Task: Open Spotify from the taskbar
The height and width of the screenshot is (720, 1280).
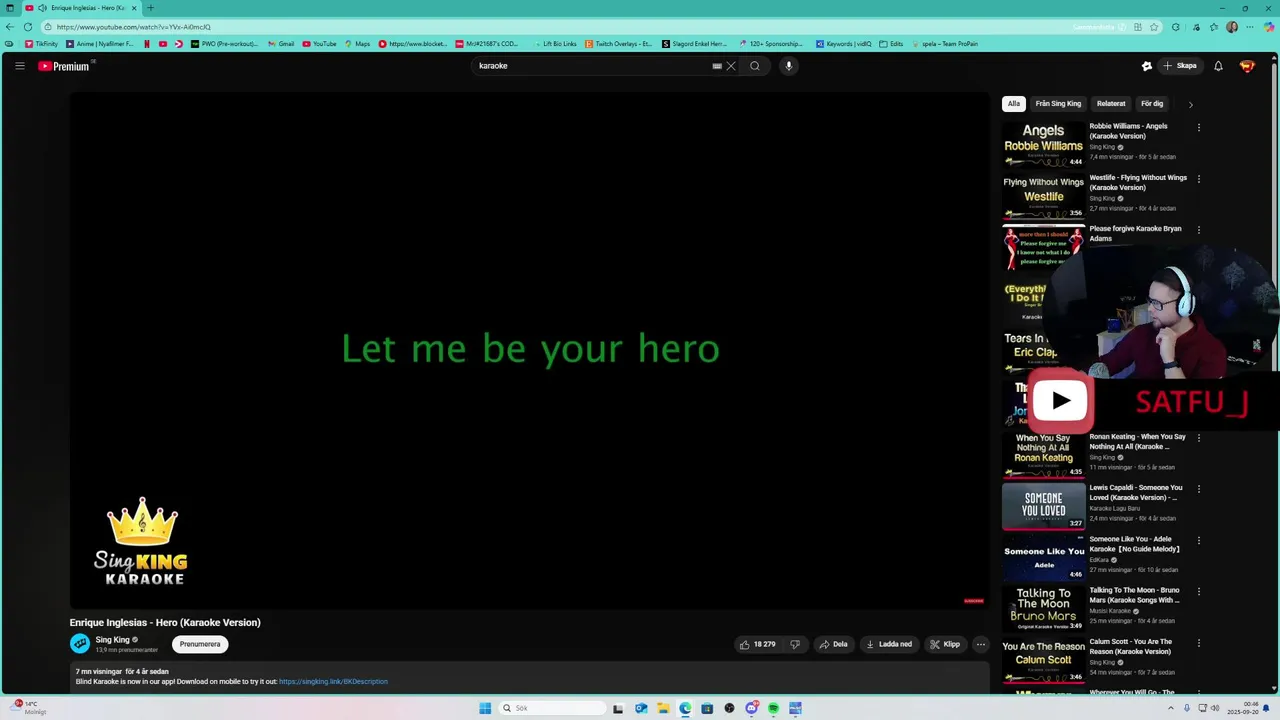Action: click(773, 708)
